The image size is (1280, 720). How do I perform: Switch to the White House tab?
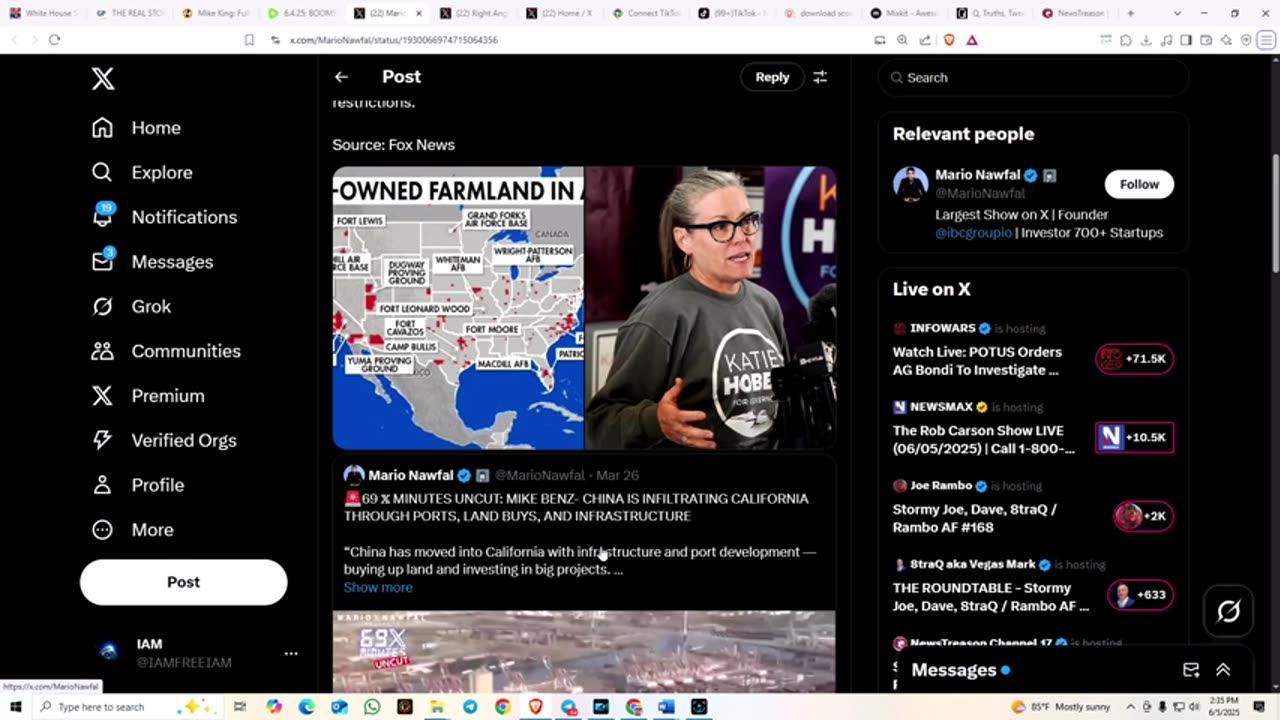43,13
